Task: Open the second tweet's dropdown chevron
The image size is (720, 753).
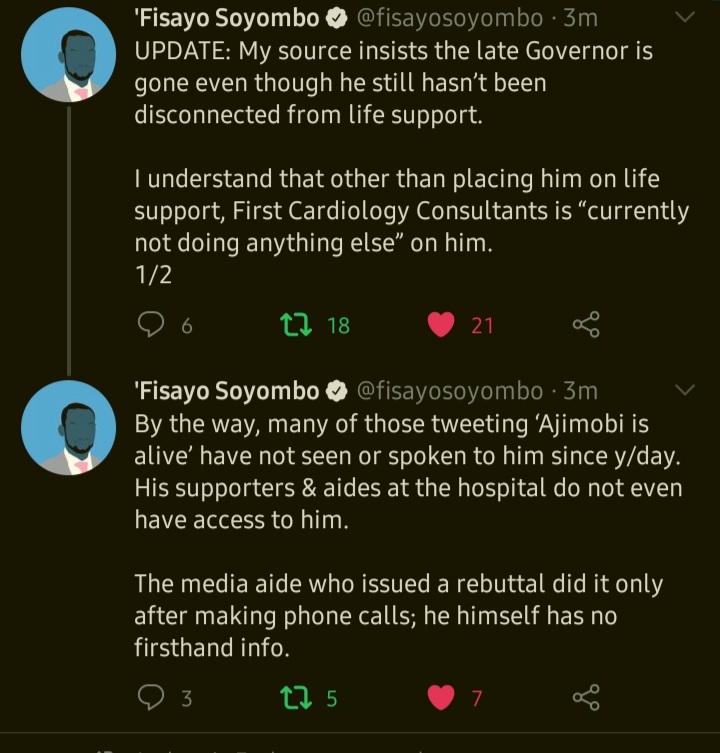Action: 686,389
